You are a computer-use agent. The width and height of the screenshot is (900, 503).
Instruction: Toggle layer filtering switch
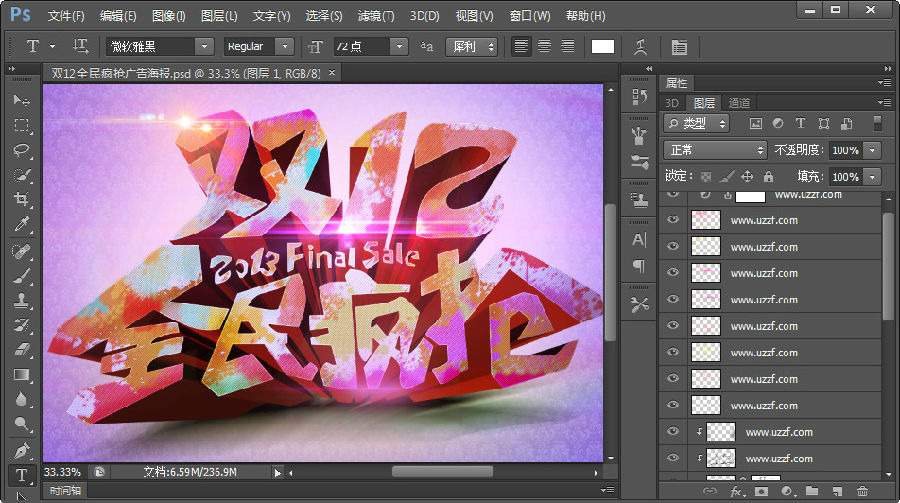877,123
